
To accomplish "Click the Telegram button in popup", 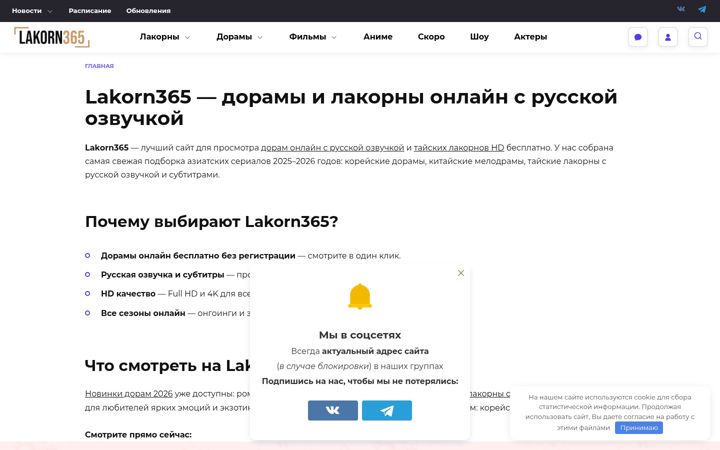I will [387, 410].
